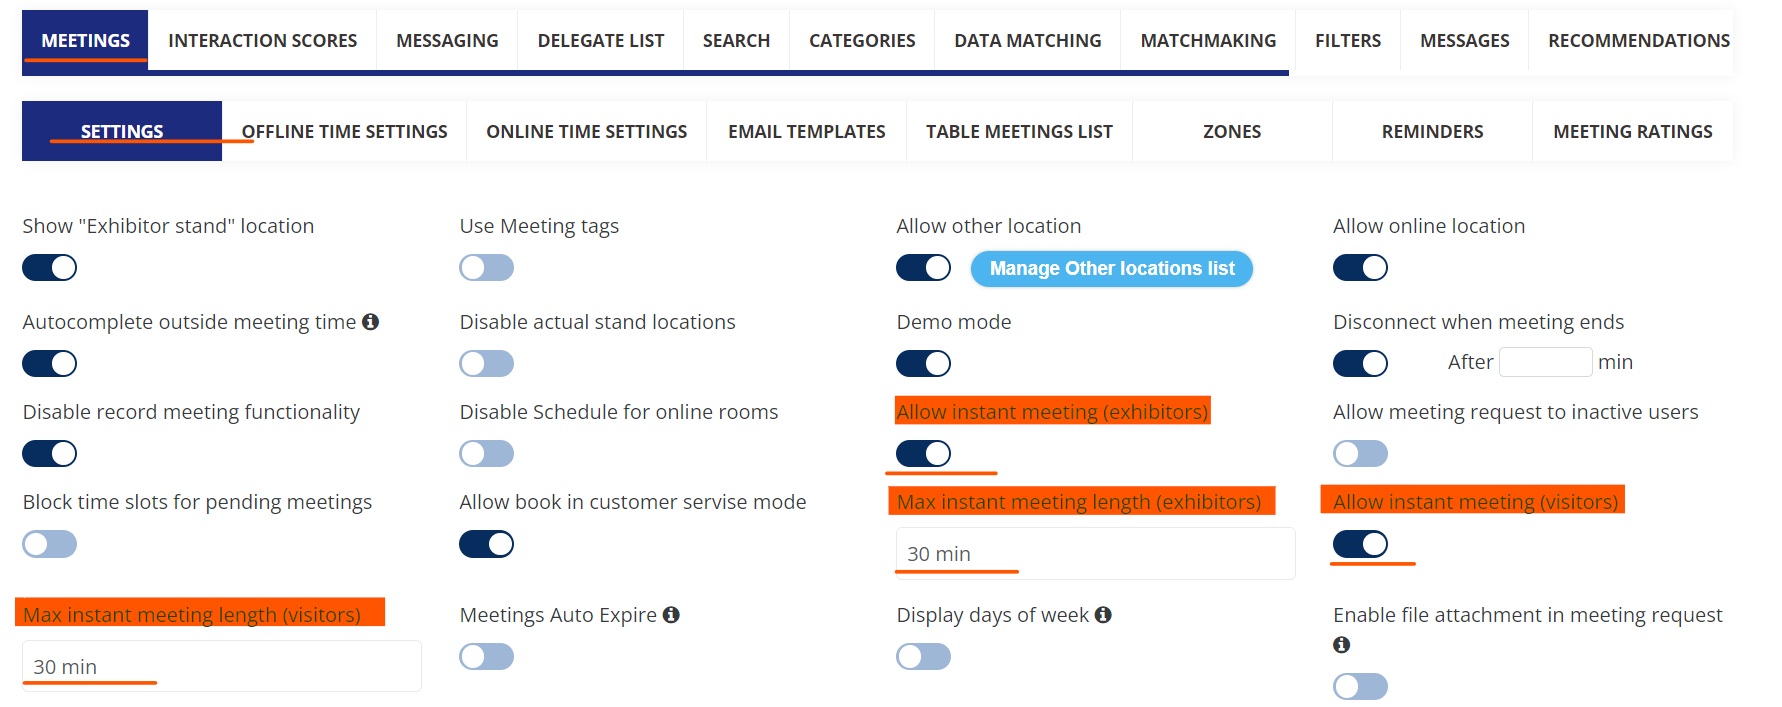Click info icon next to Display days of week
The image size is (1782, 707).
(1103, 615)
